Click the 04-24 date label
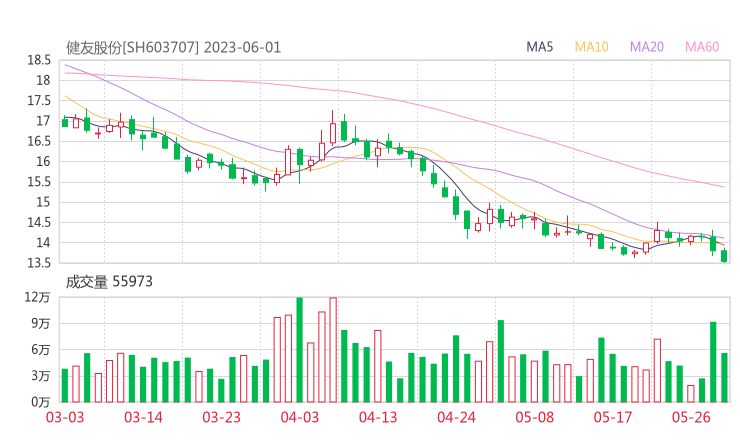Image resolution: width=740 pixels, height=440 pixels. [x=456, y=417]
